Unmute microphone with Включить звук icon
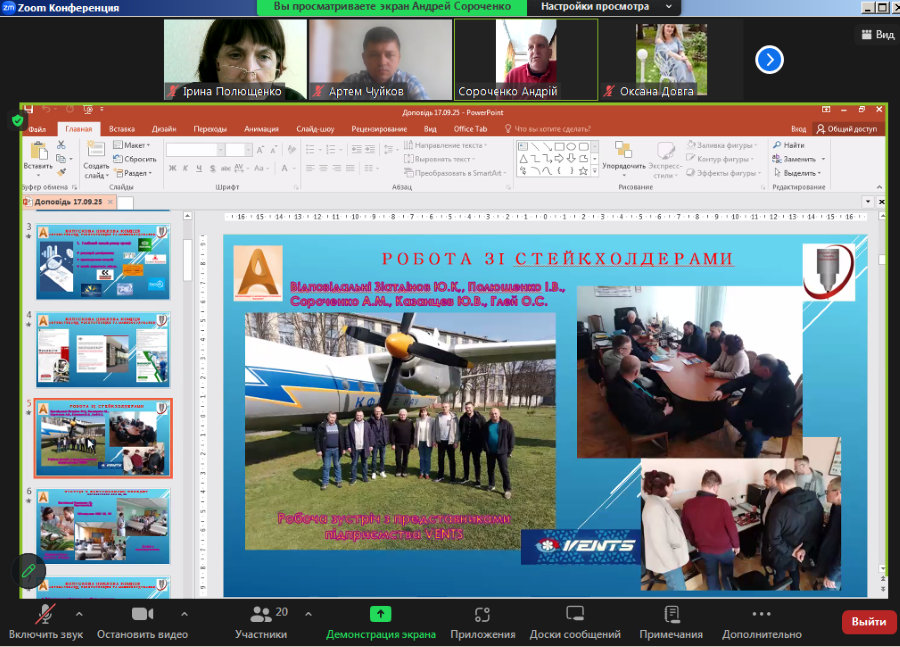The image size is (900, 647). (45, 614)
